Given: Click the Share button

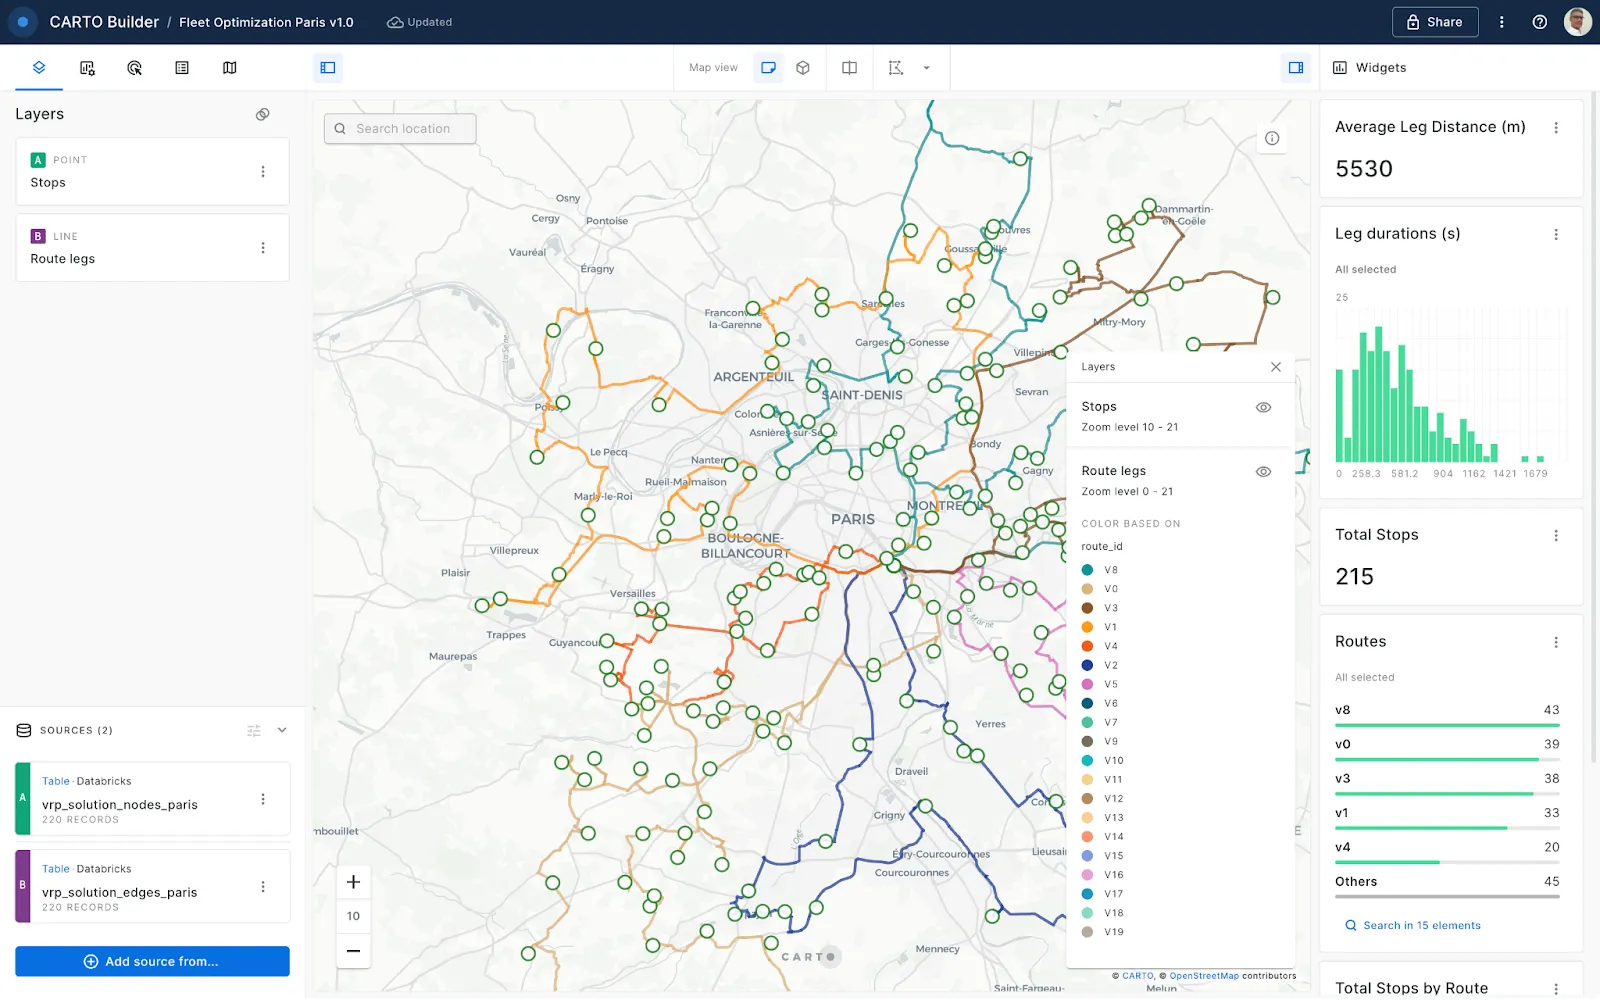Looking at the screenshot, I should coord(1435,21).
